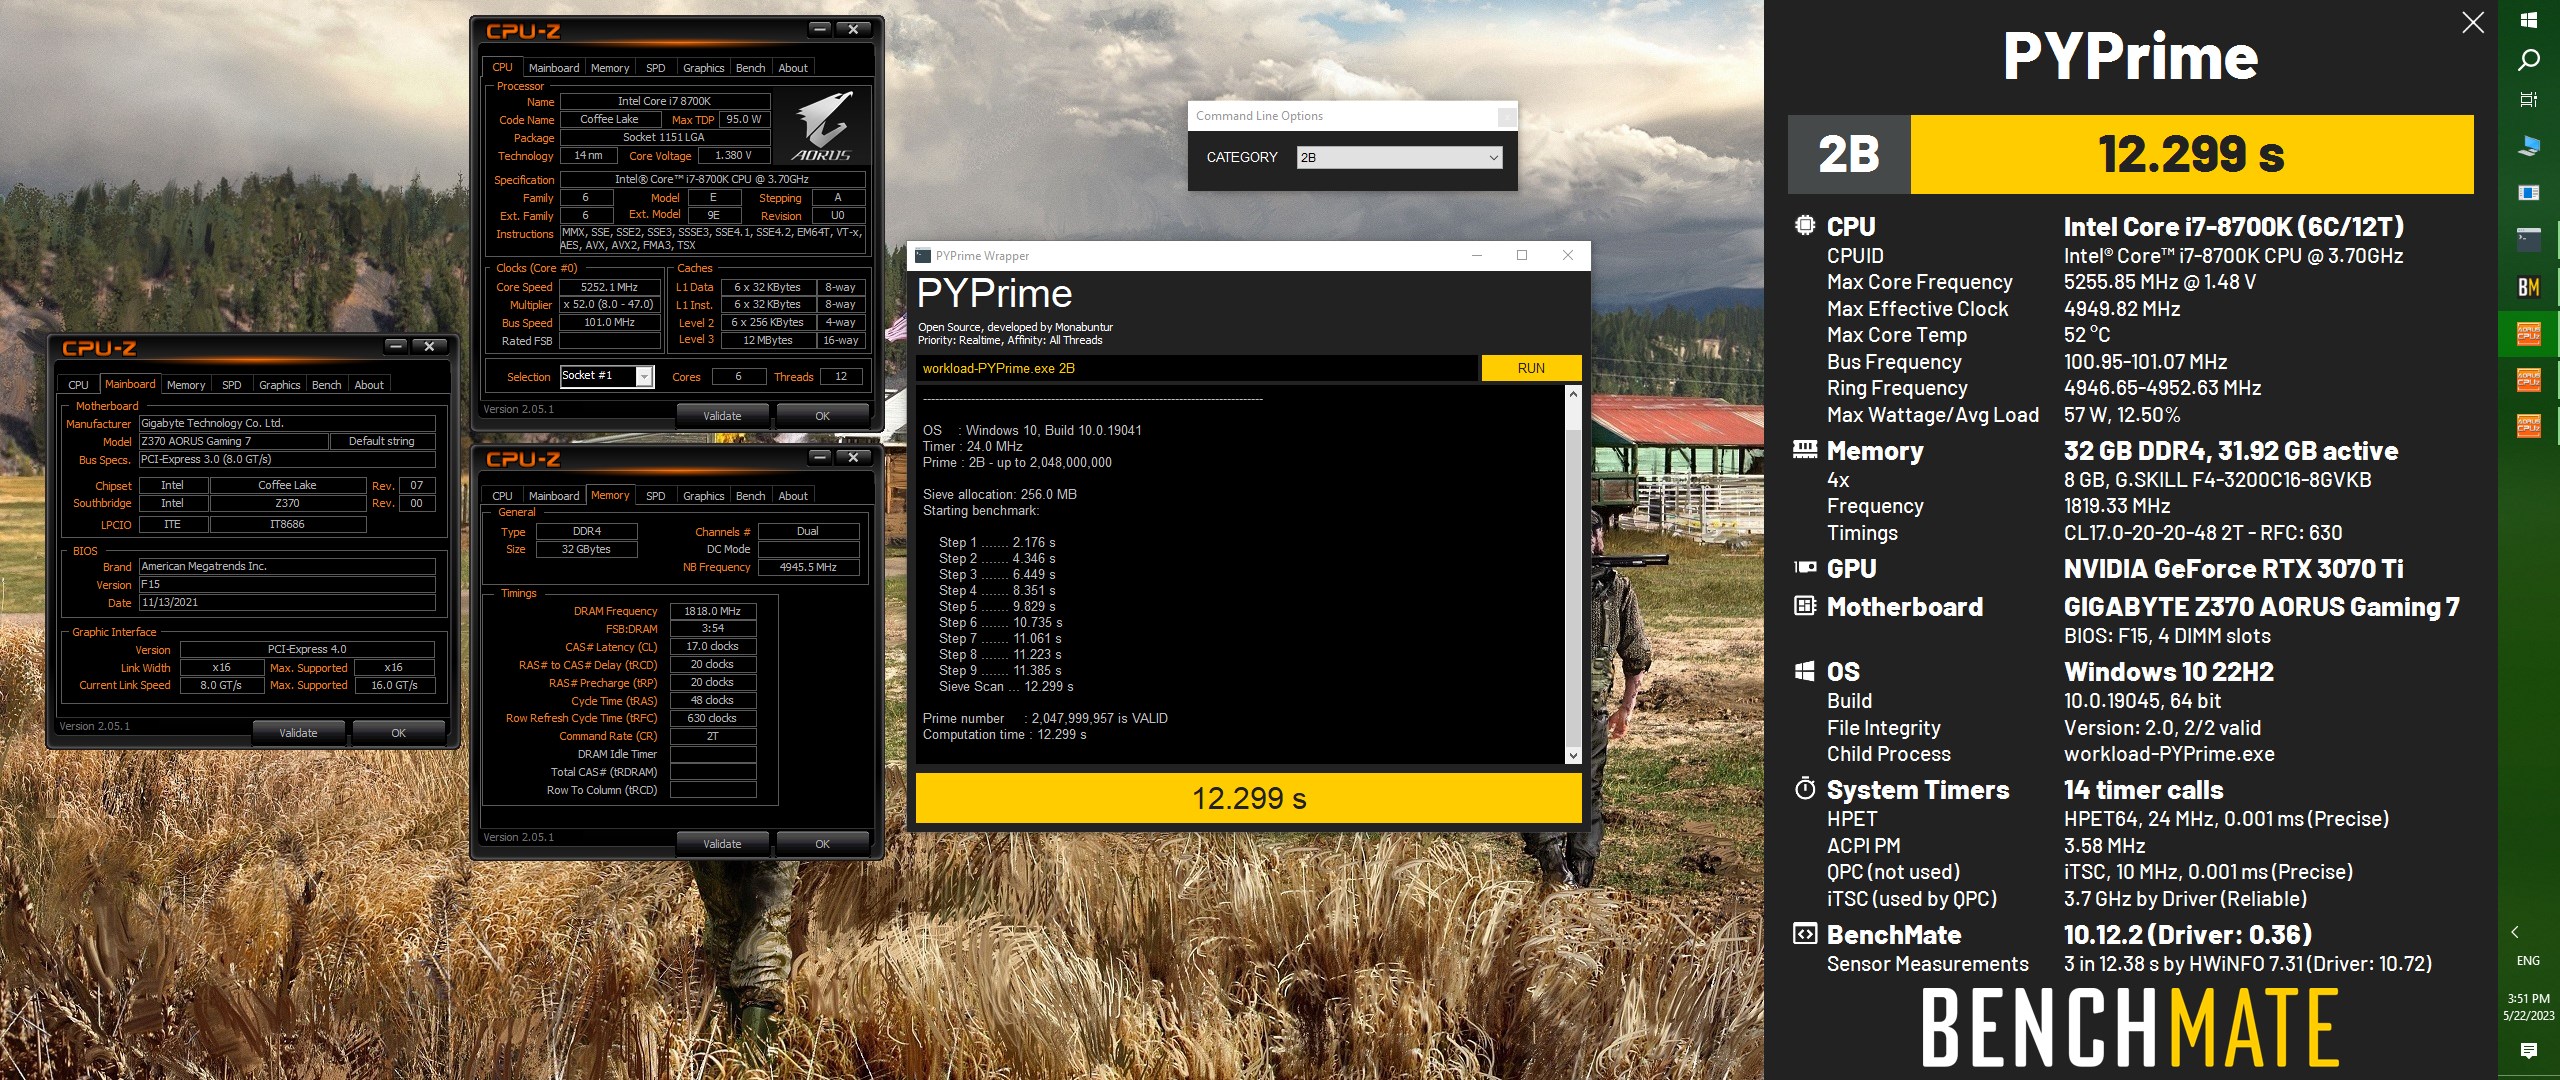Click the 14 timer calls heading
The width and height of the screenshot is (2560, 1080).
[x=2143, y=790]
